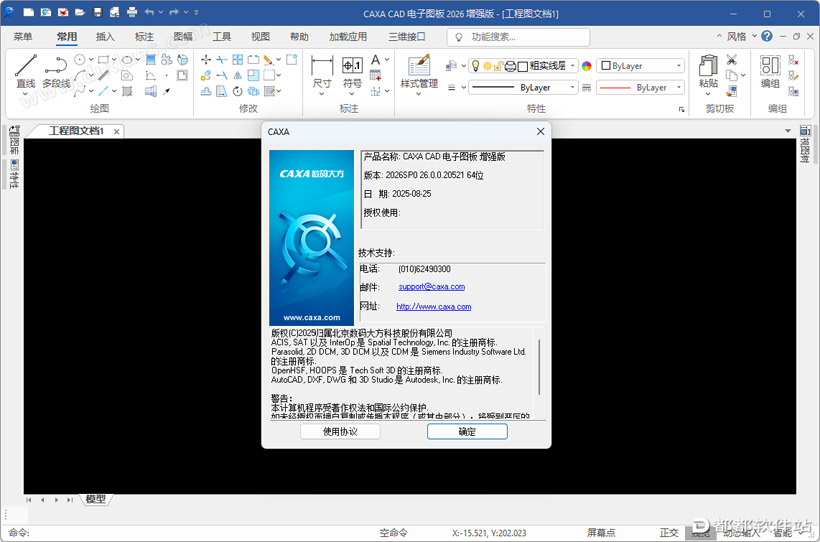The width and height of the screenshot is (820, 542).
Task: Open 样式管理 style manager
Action: [x=419, y=71]
